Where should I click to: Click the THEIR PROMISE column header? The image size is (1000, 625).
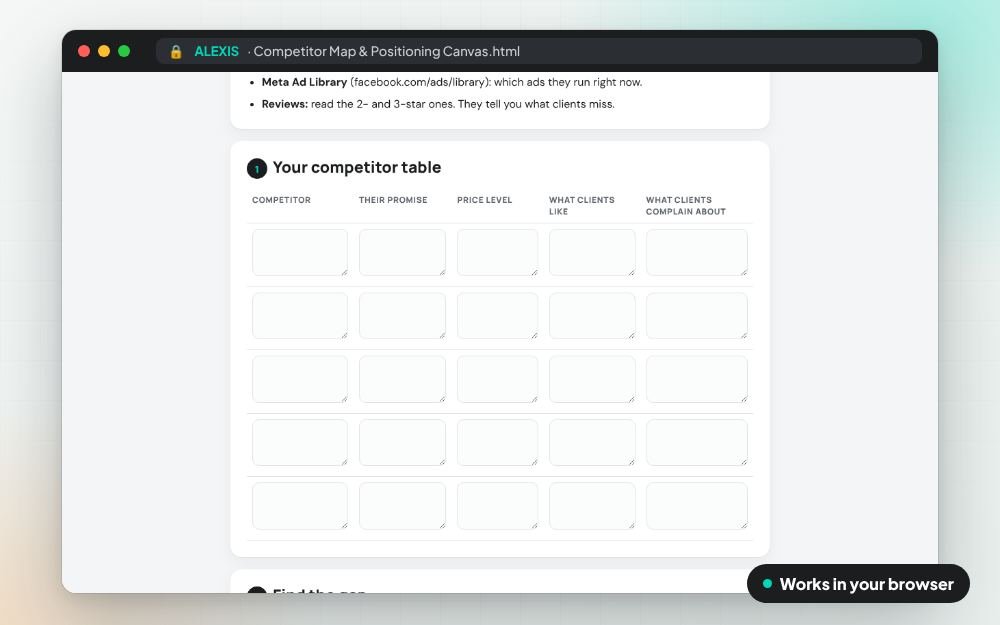coord(393,200)
